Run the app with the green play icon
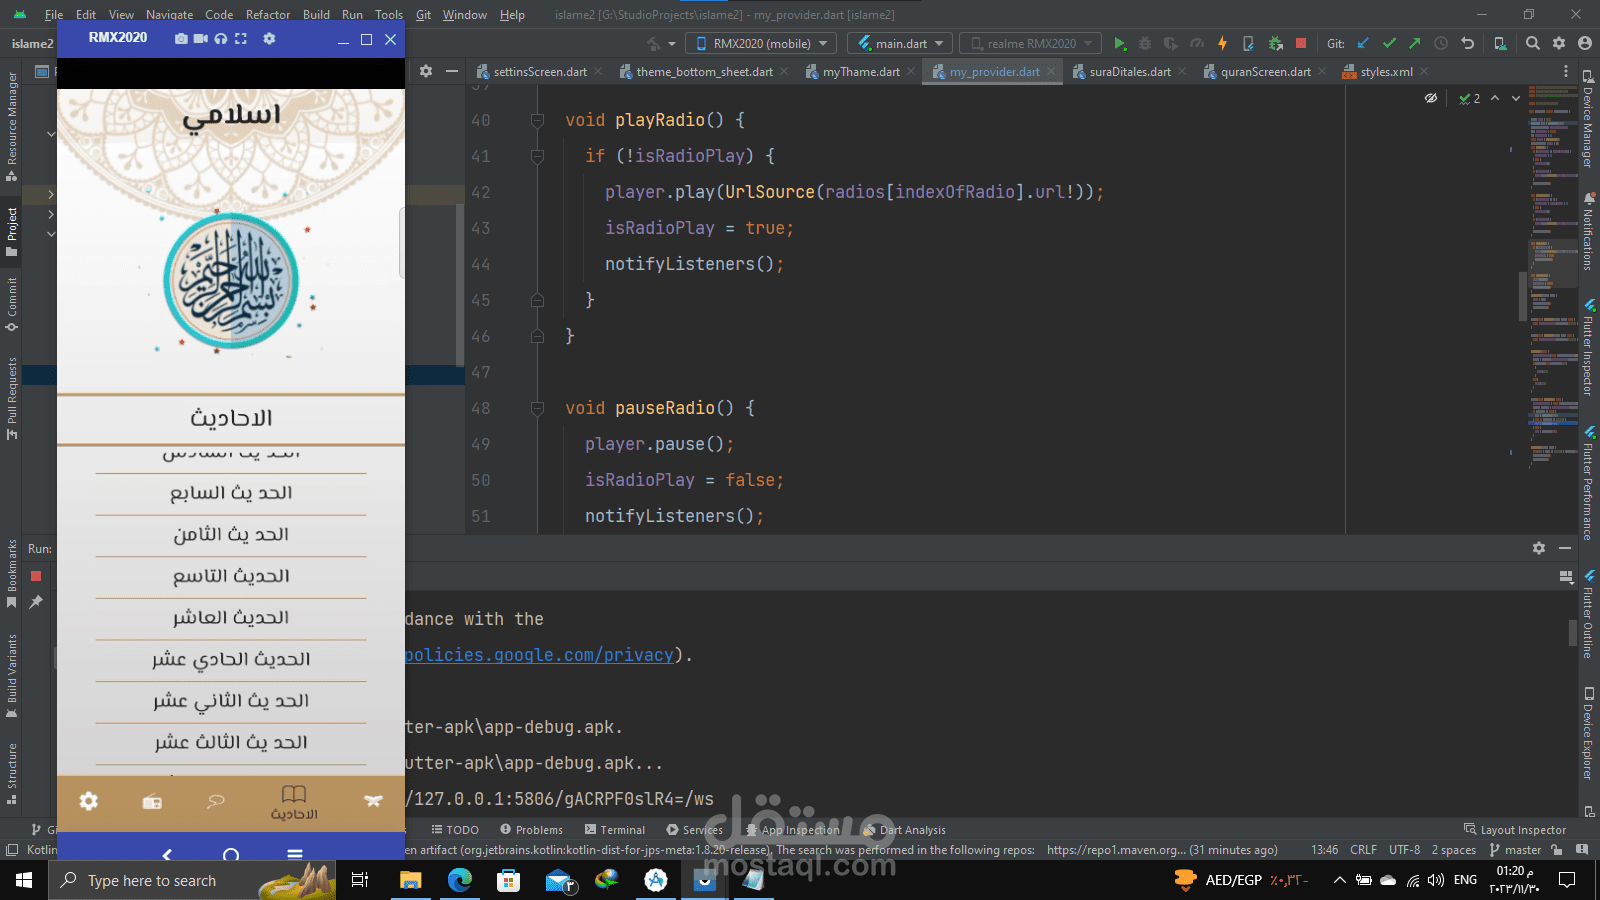Image resolution: width=1600 pixels, height=900 pixels. (1120, 44)
